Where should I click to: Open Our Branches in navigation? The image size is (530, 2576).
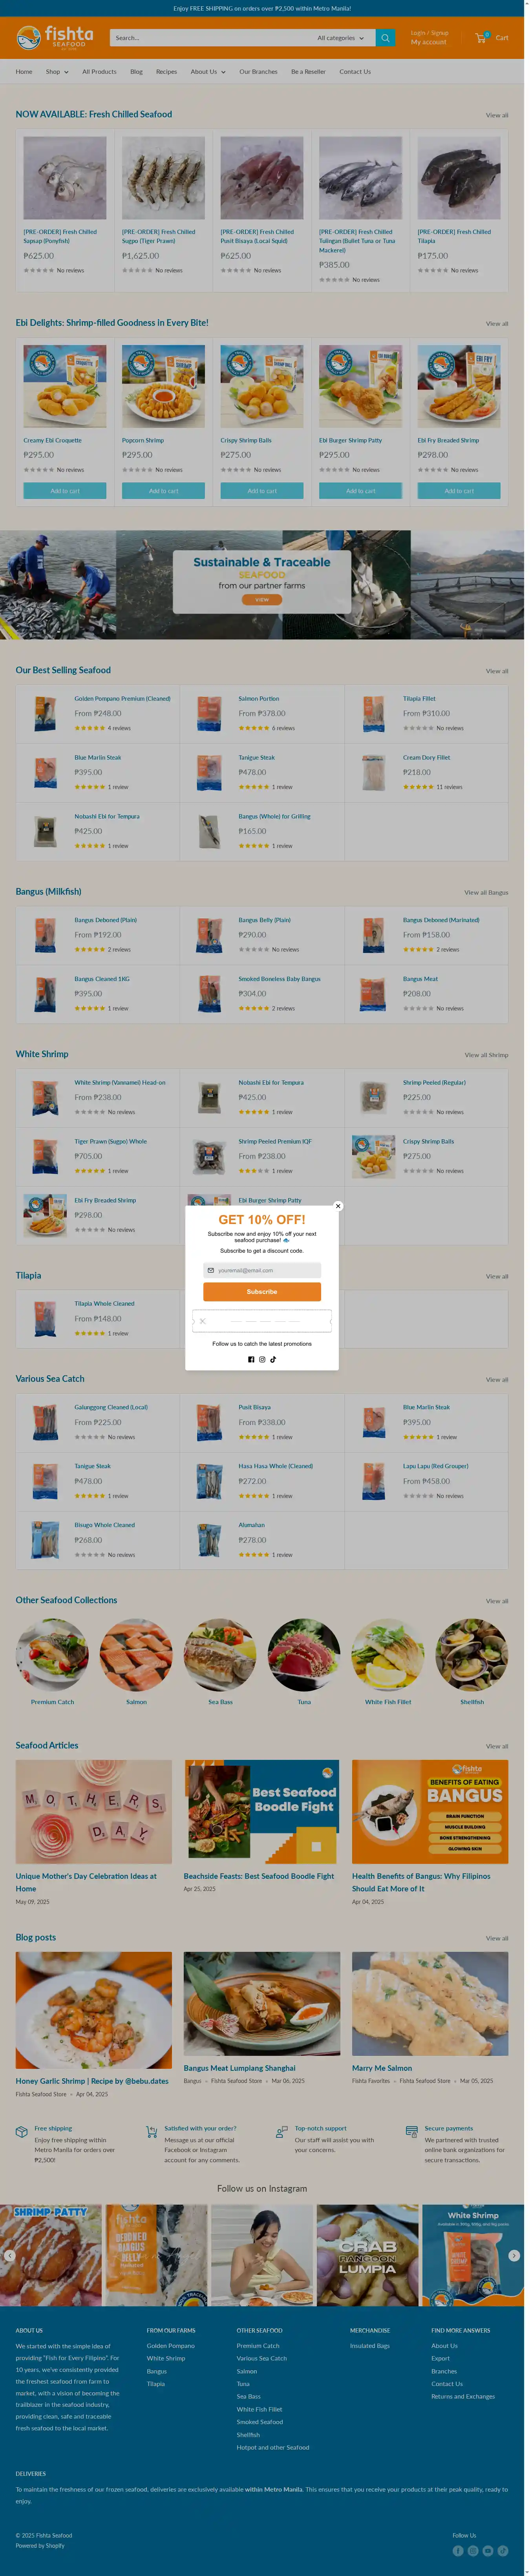[x=258, y=72]
